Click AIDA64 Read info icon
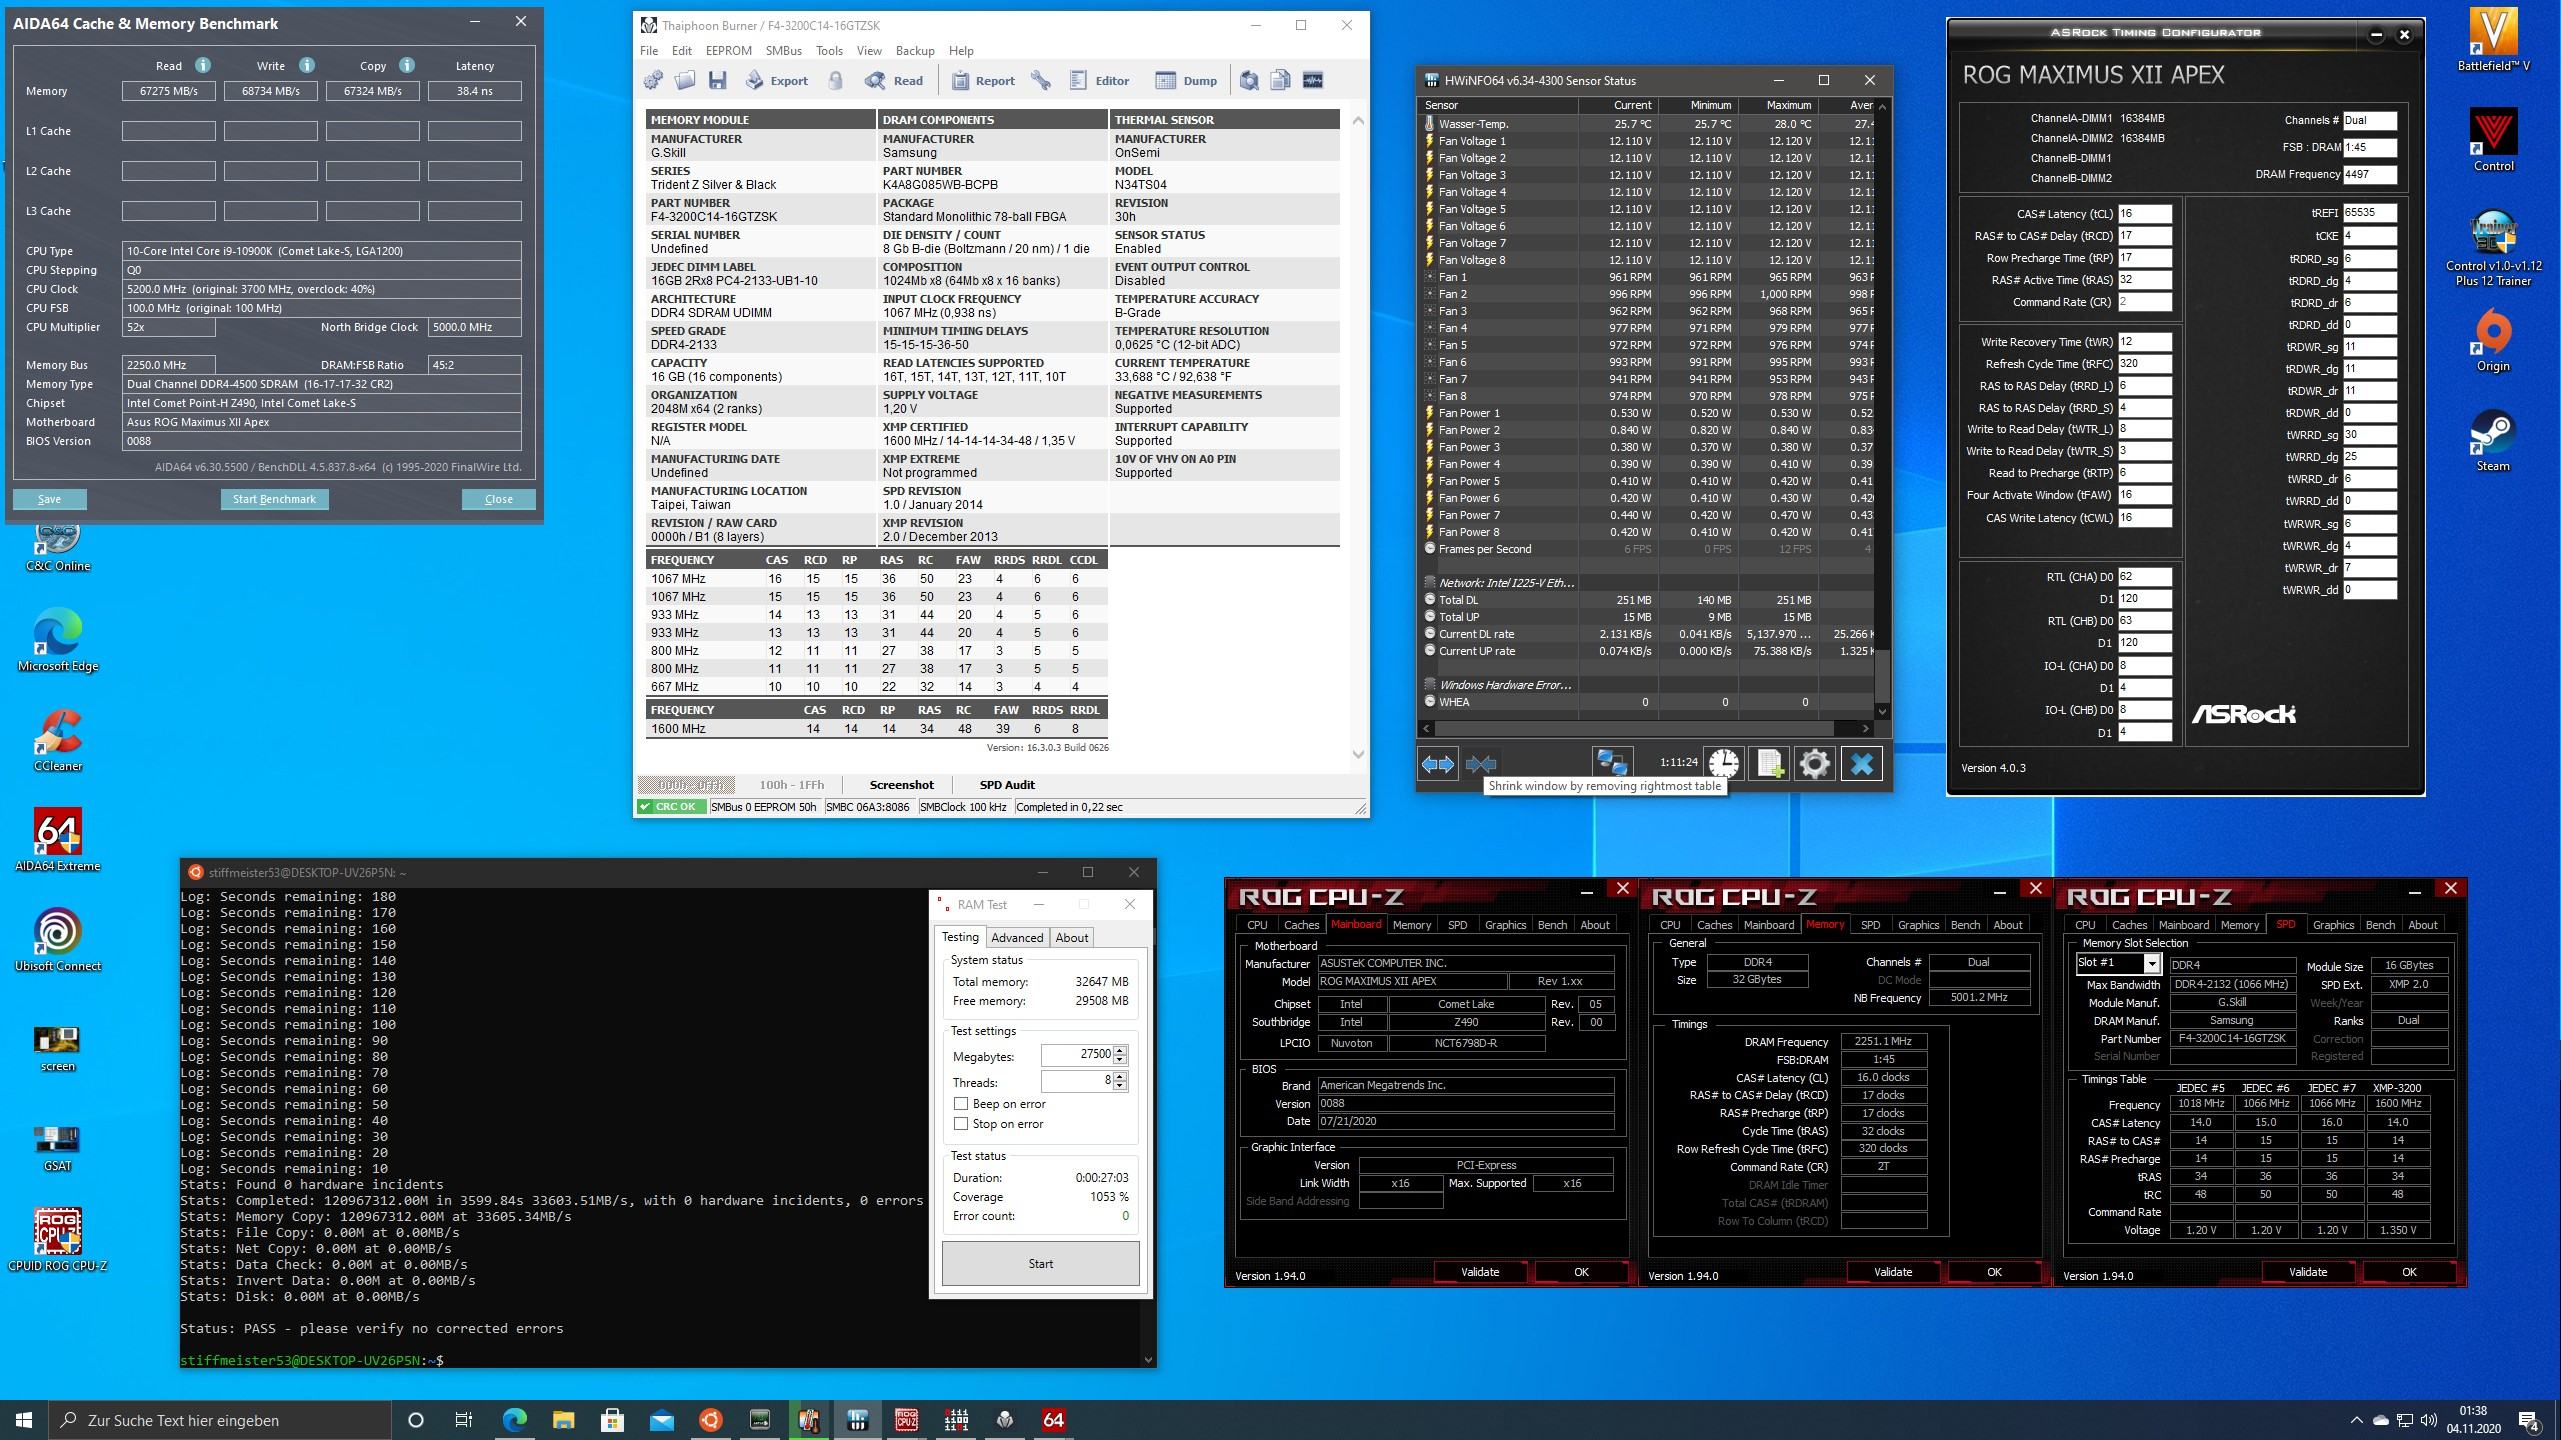 (203, 65)
